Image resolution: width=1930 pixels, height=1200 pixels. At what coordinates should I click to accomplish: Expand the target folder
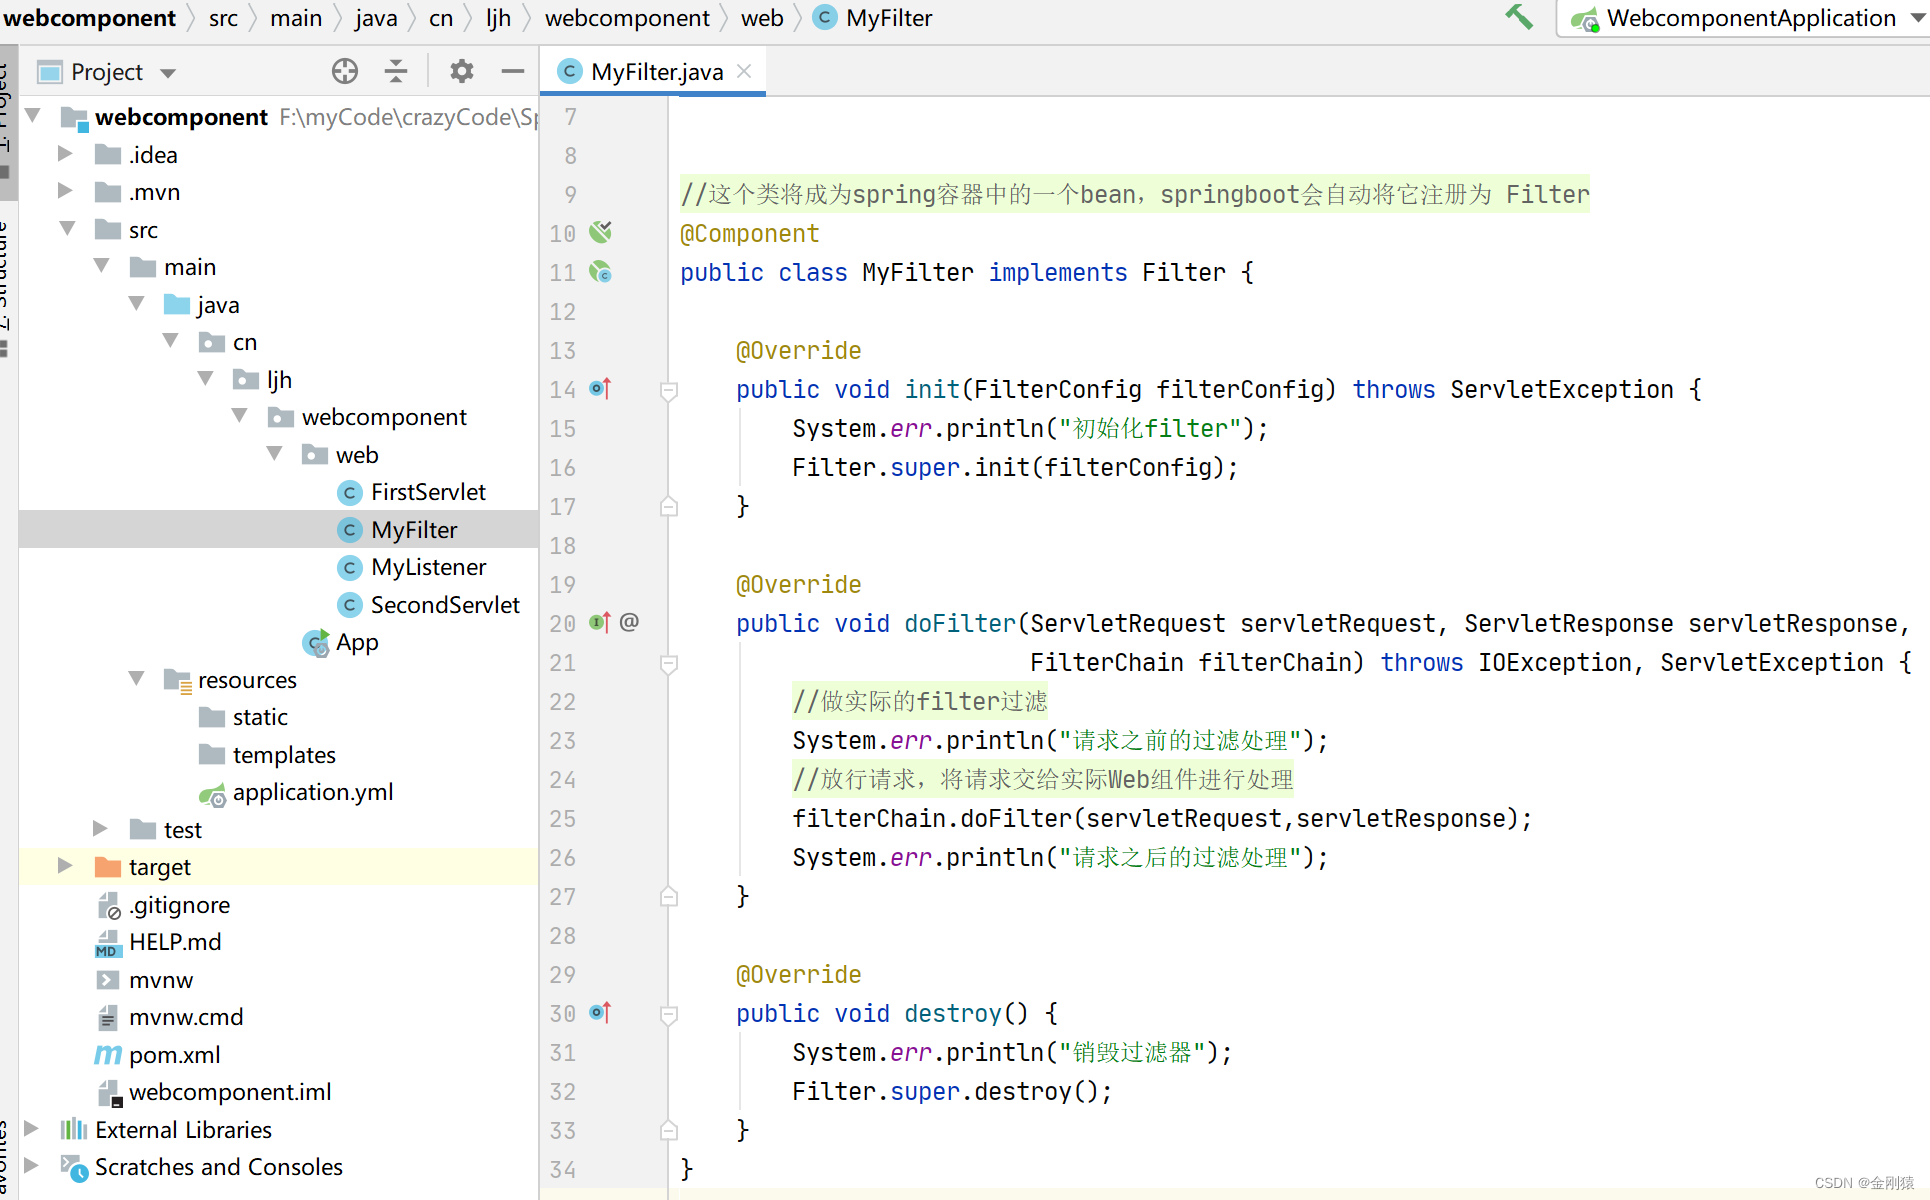point(65,866)
